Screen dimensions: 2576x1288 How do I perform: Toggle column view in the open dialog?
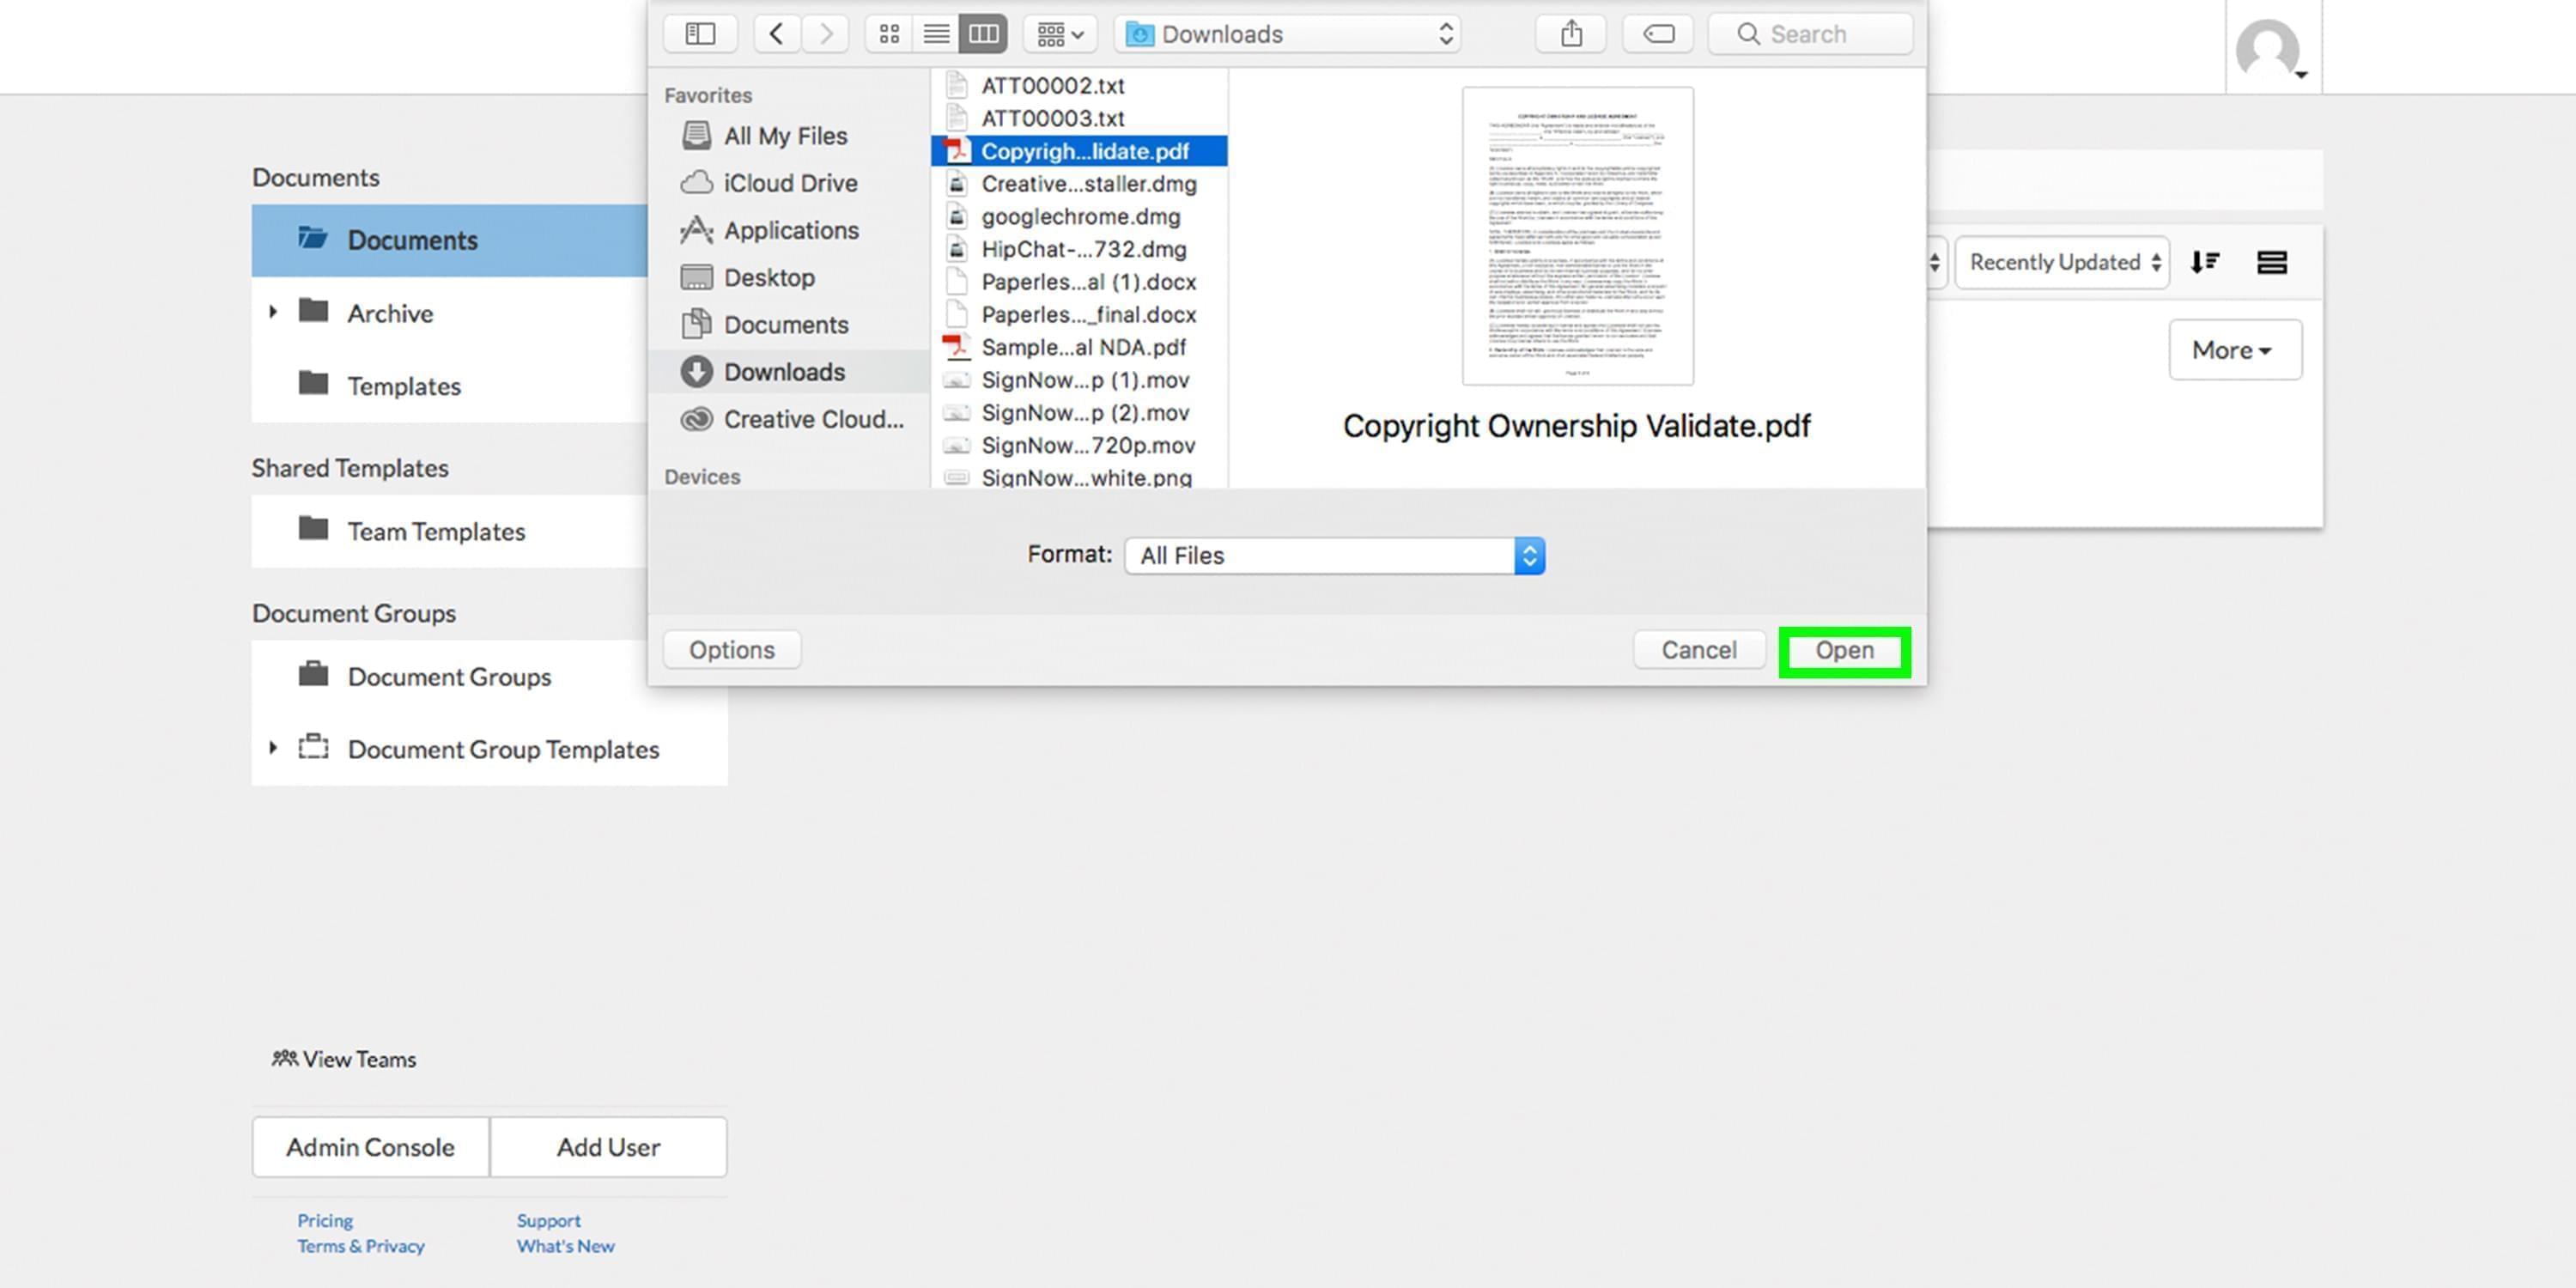983,33
